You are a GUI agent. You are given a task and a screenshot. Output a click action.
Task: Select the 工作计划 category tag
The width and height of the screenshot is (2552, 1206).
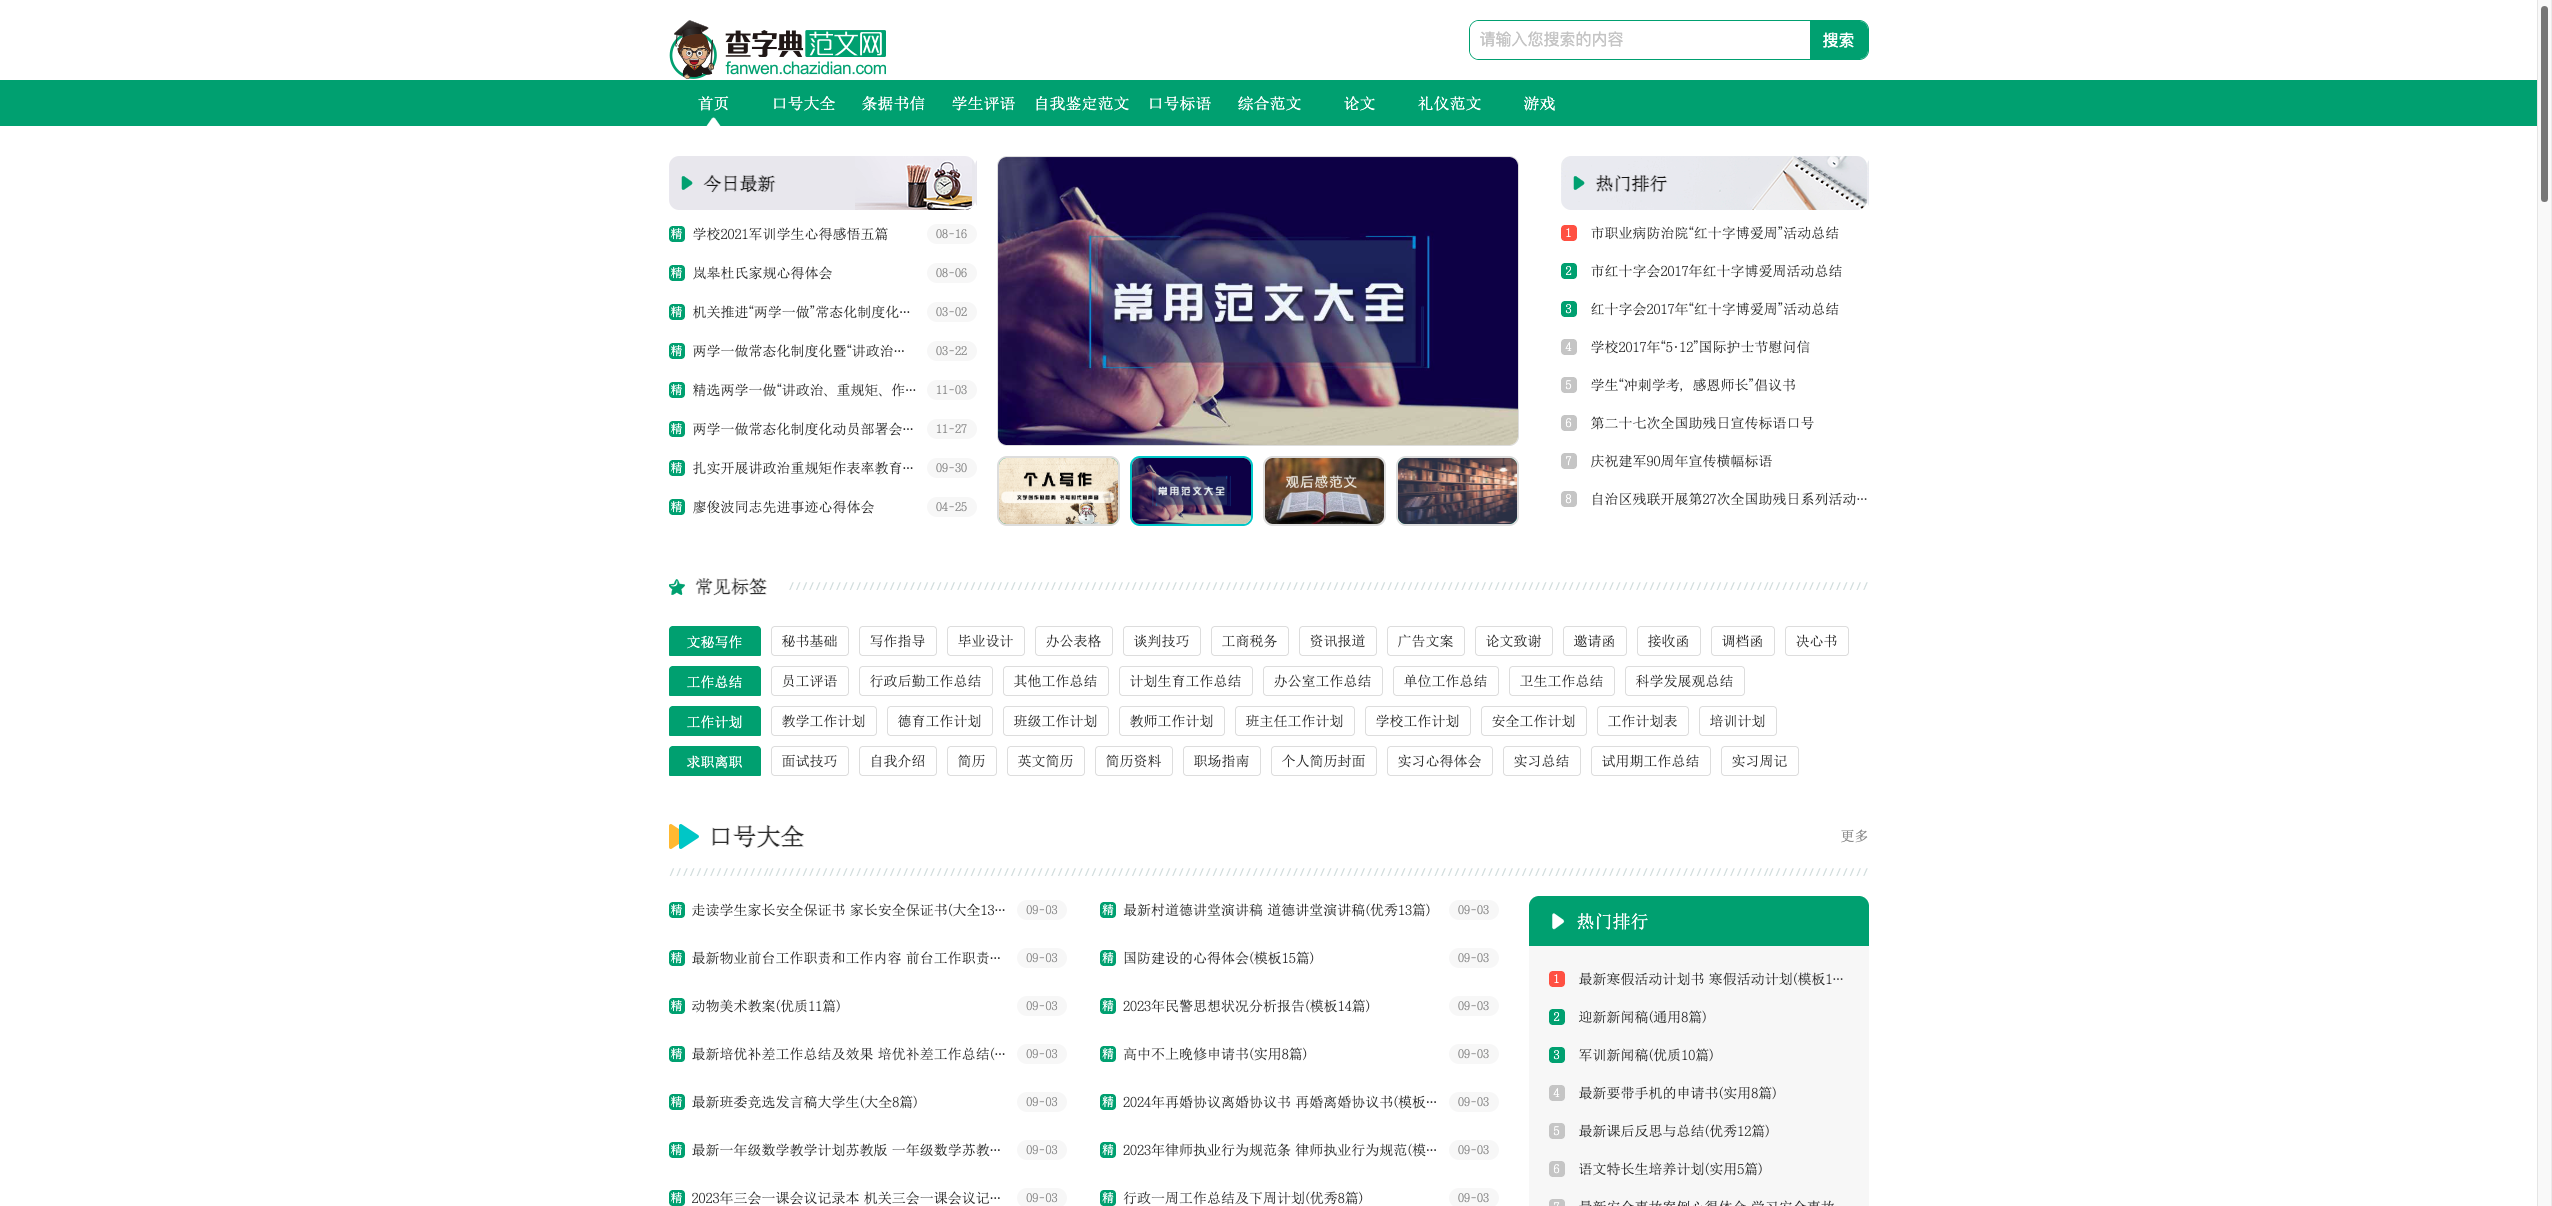coord(714,721)
